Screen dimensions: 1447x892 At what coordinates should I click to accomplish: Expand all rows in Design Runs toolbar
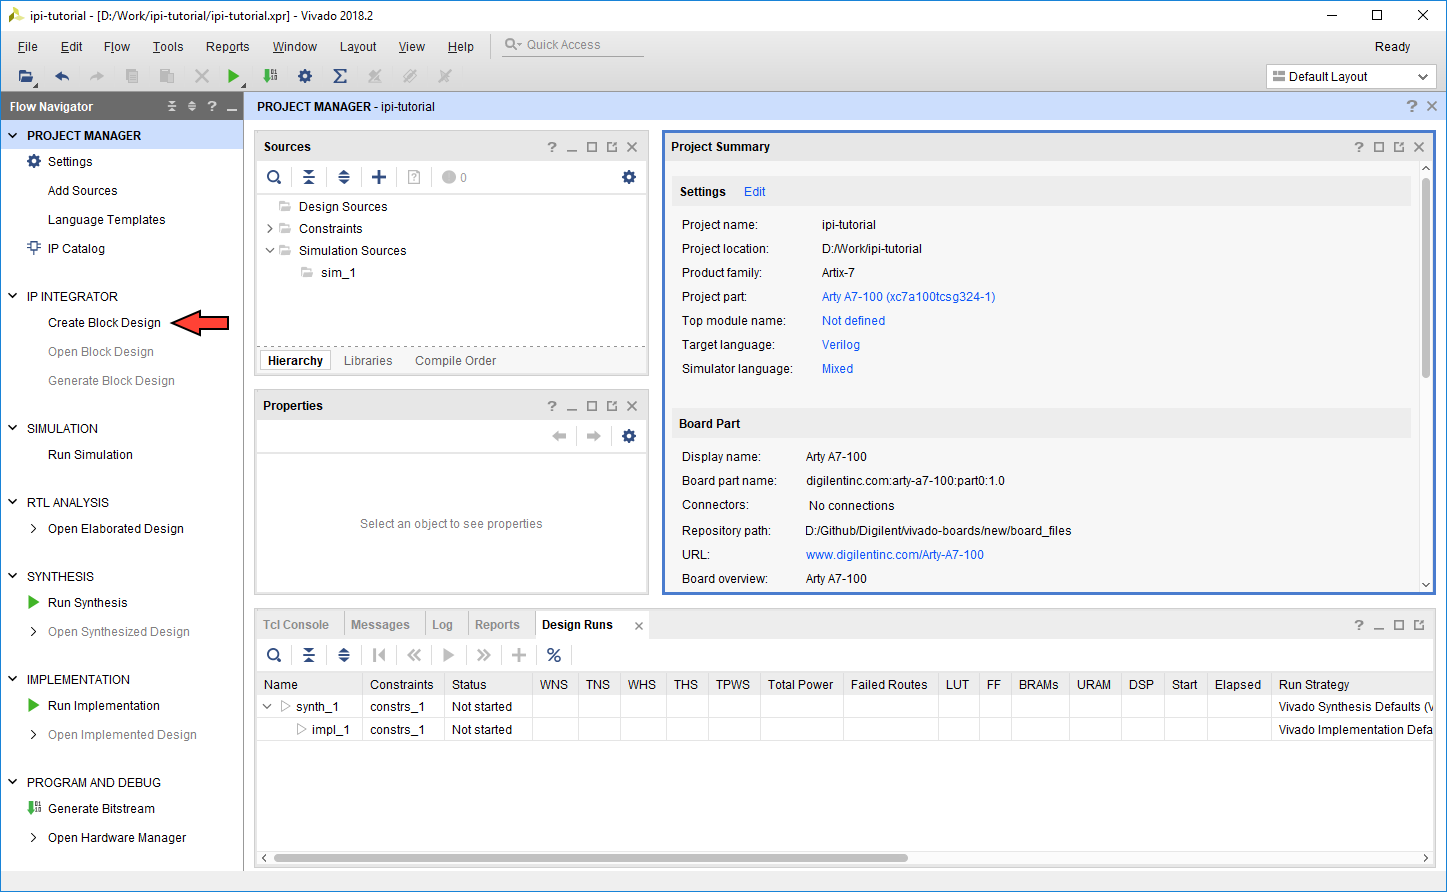click(x=344, y=655)
